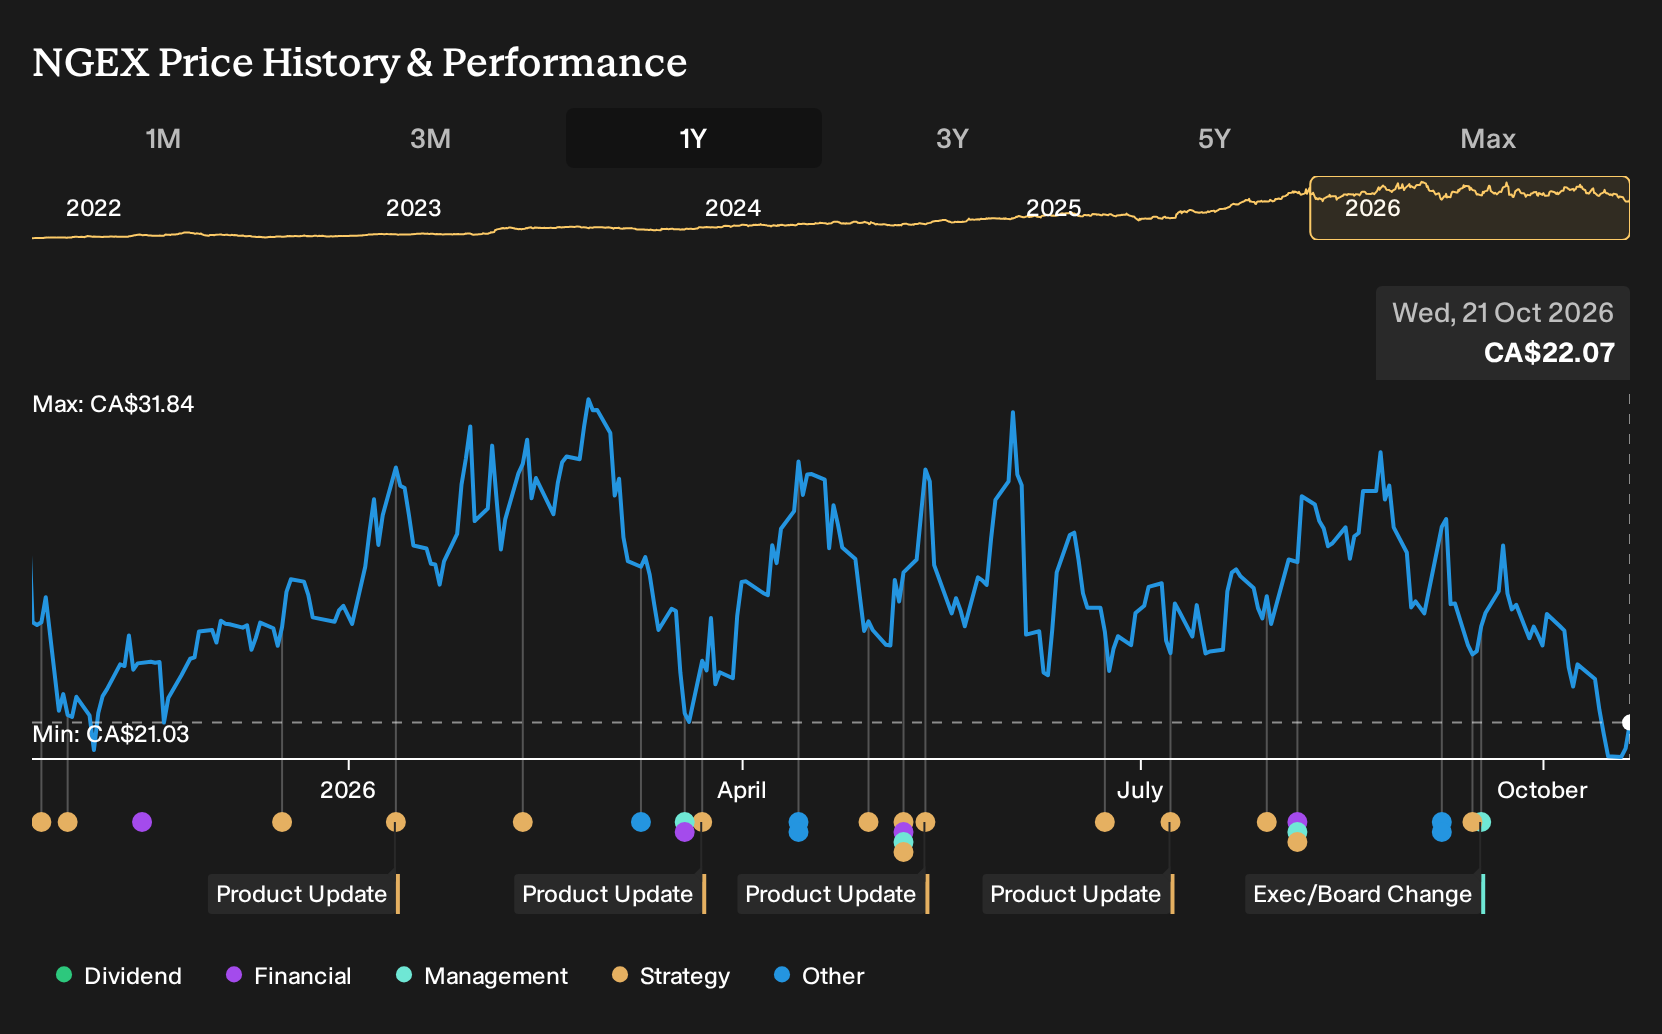Click the CA$22.07 tooltip price

(x=1549, y=353)
